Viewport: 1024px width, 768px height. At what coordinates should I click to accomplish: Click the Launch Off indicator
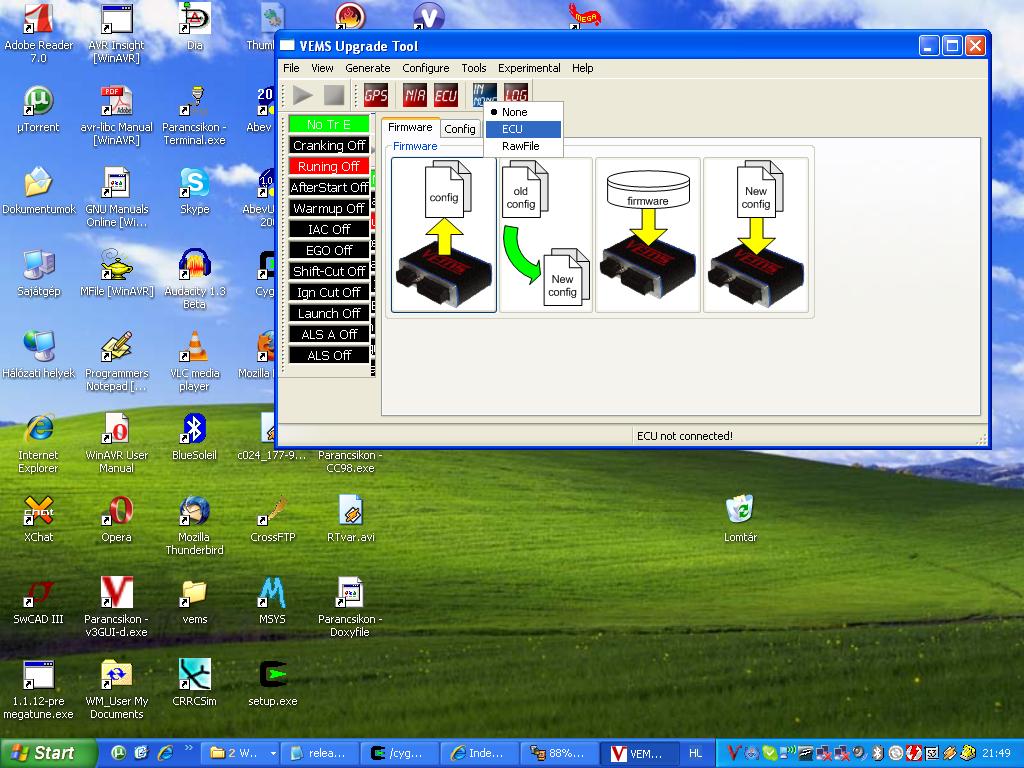[329, 313]
